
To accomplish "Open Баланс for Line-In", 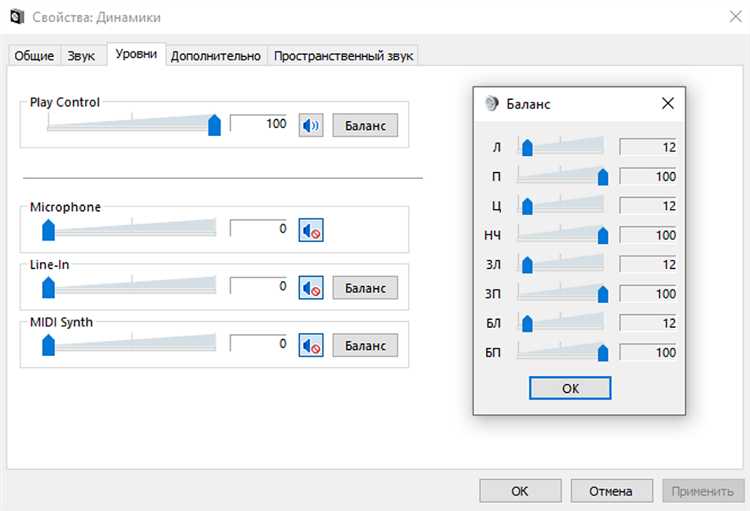I will coord(365,288).
